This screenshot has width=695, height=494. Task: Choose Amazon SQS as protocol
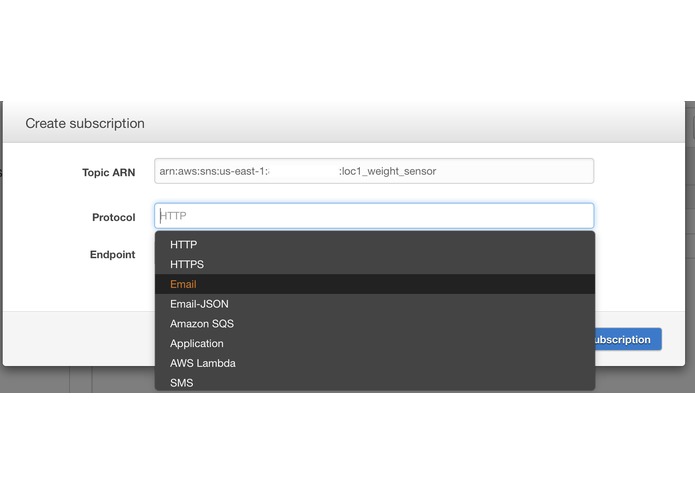[x=375, y=324]
